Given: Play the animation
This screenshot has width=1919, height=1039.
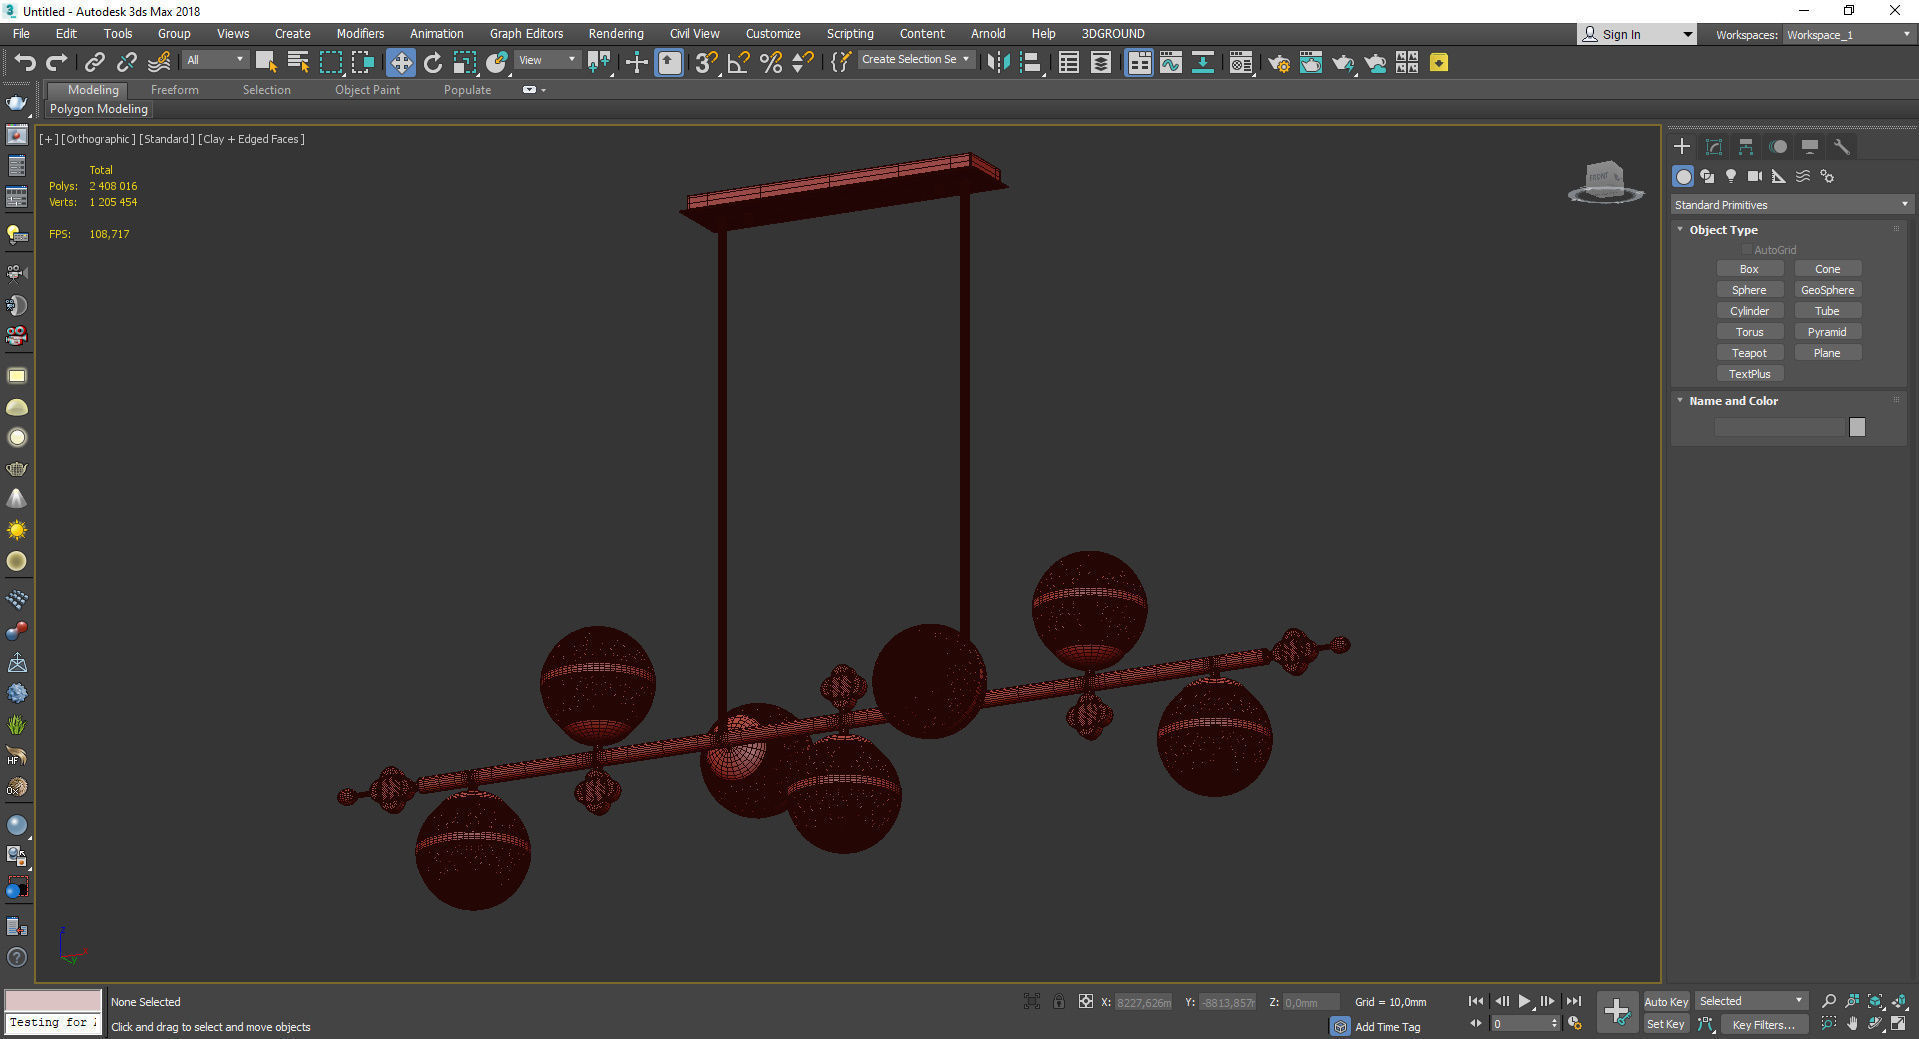Looking at the screenshot, I should [x=1524, y=1001].
